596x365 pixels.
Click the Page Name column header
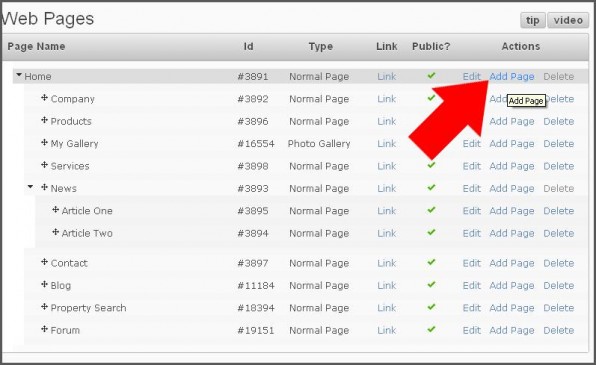click(x=36, y=46)
